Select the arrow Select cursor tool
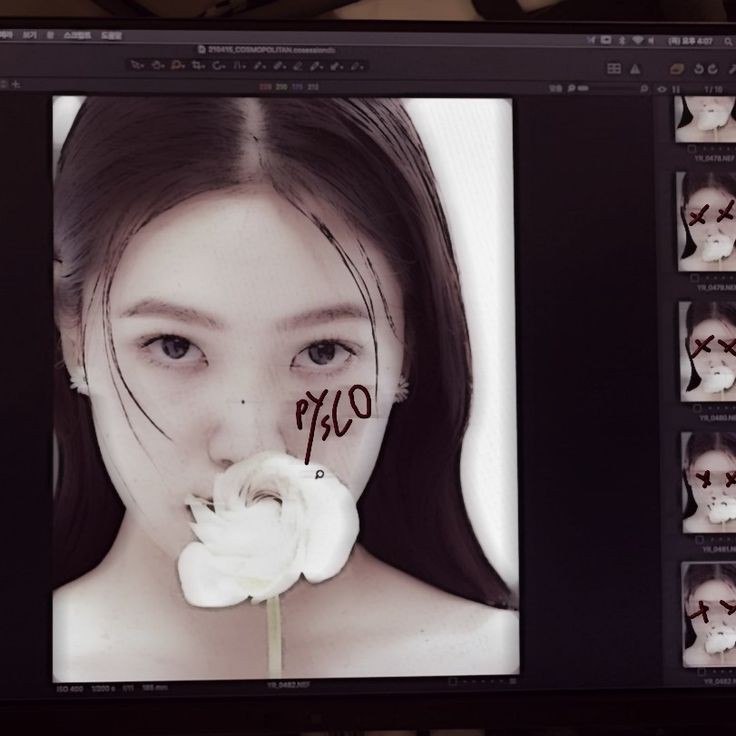 (137, 65)
